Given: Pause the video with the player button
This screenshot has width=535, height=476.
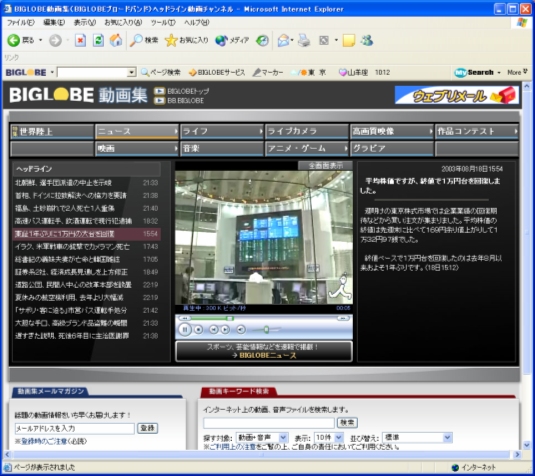Looking at the screenshot, I should coord(185,330).
